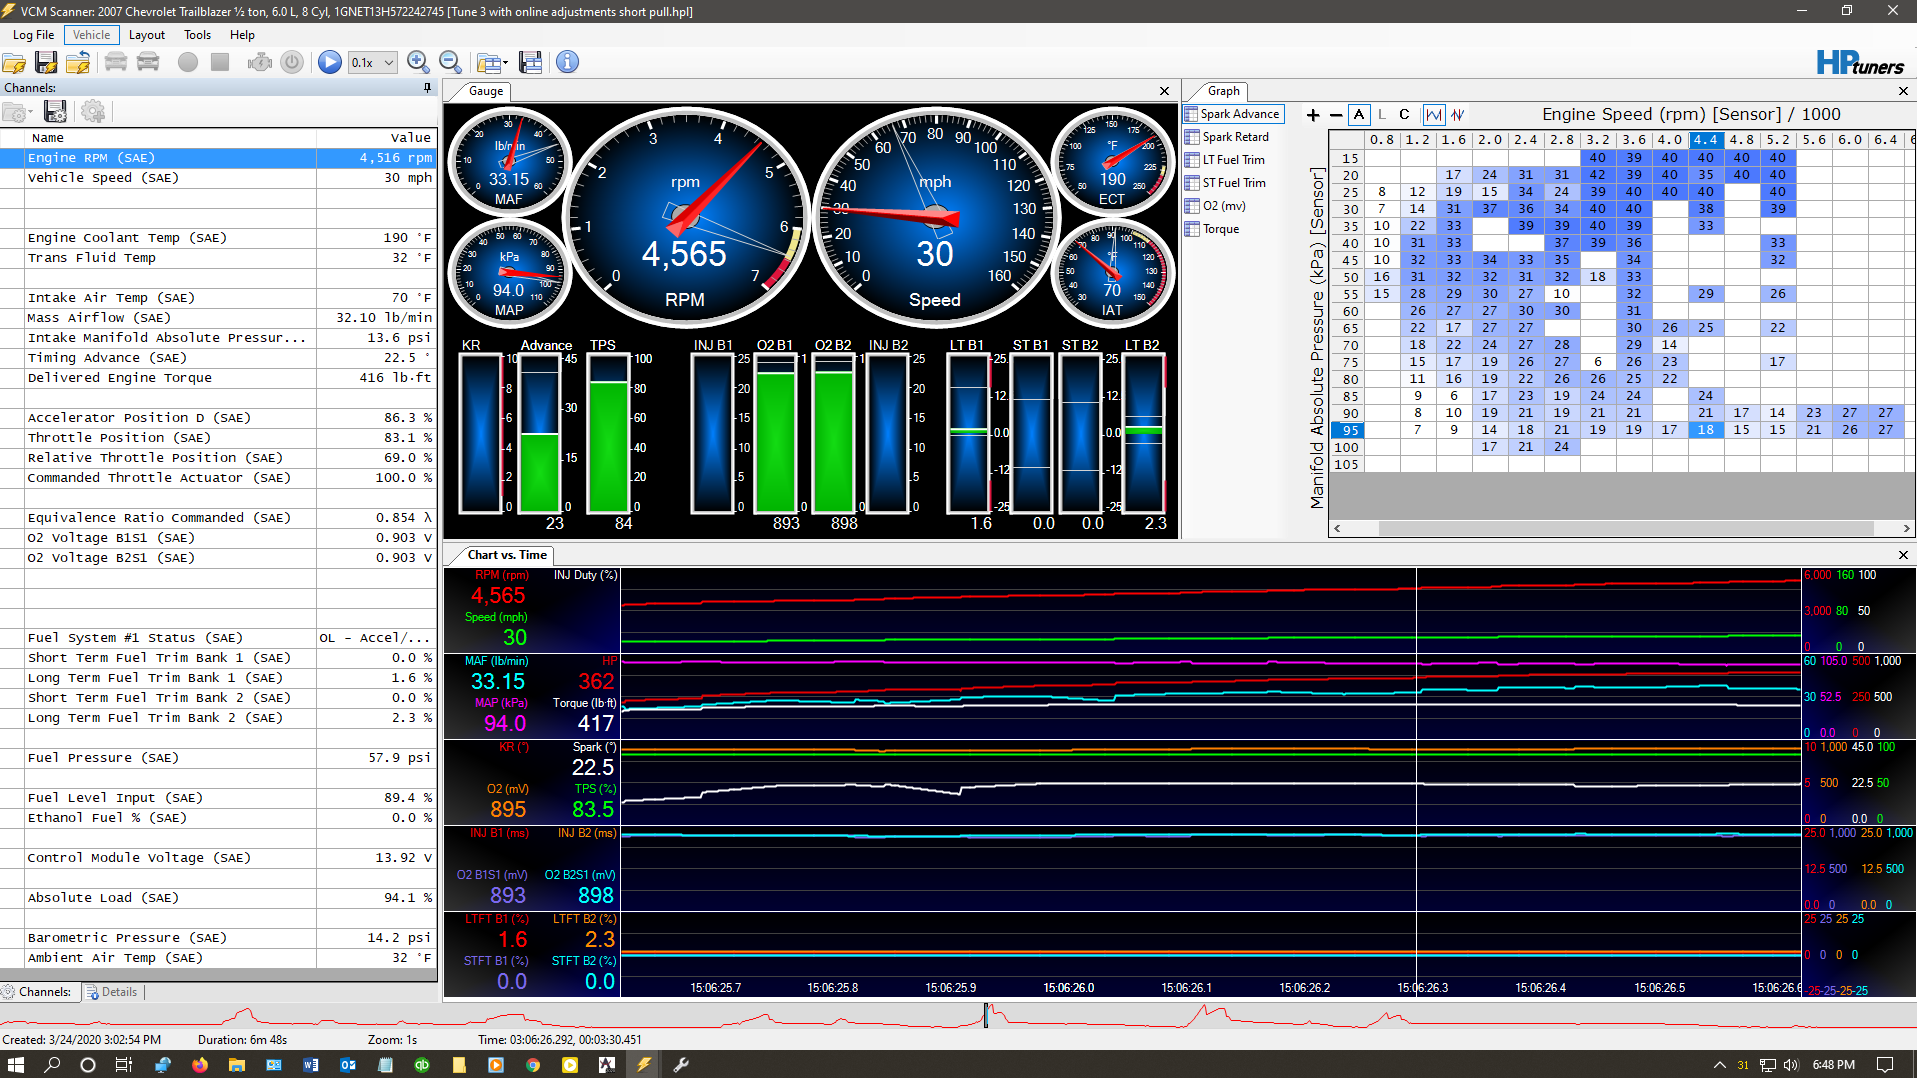The width and height of the screenshot is (1917, 1078).
Task: Open the layout folder dropdown icon
Action: pyautogui.click(x=491, y=63)
